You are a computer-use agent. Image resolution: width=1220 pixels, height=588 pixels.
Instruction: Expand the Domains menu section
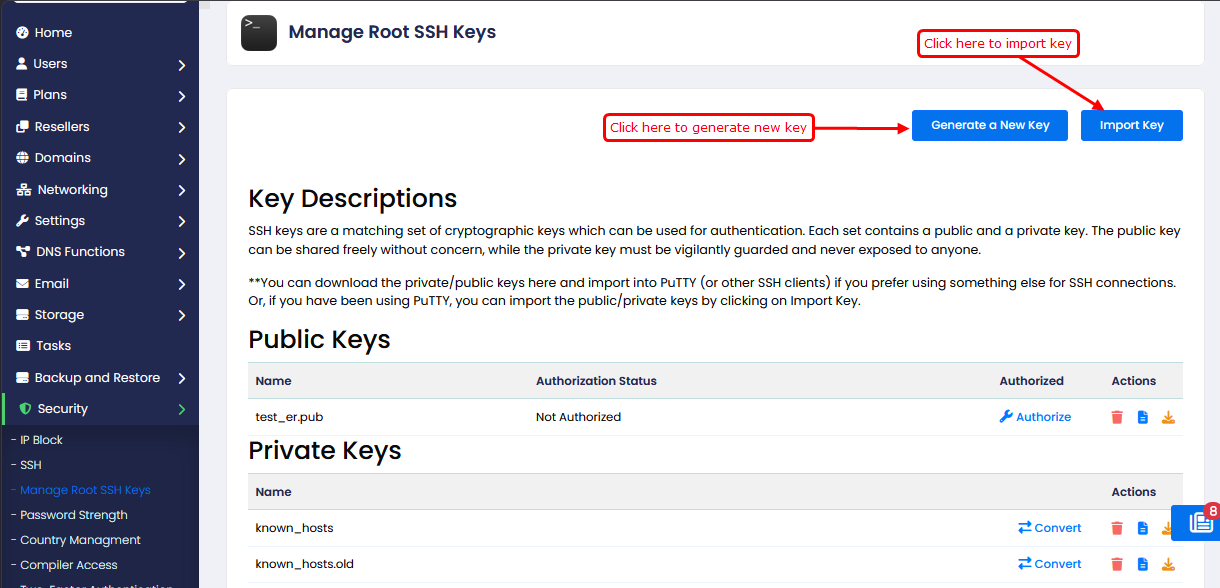pos(100,158)
